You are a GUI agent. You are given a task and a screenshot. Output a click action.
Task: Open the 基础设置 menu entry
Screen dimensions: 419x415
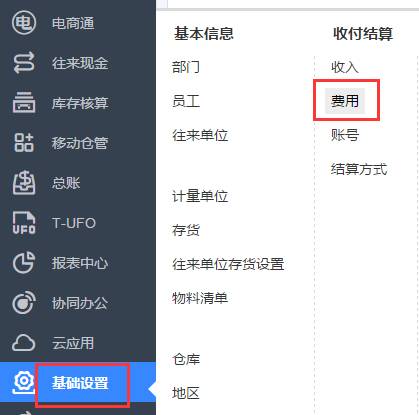(x=80, y=383)
